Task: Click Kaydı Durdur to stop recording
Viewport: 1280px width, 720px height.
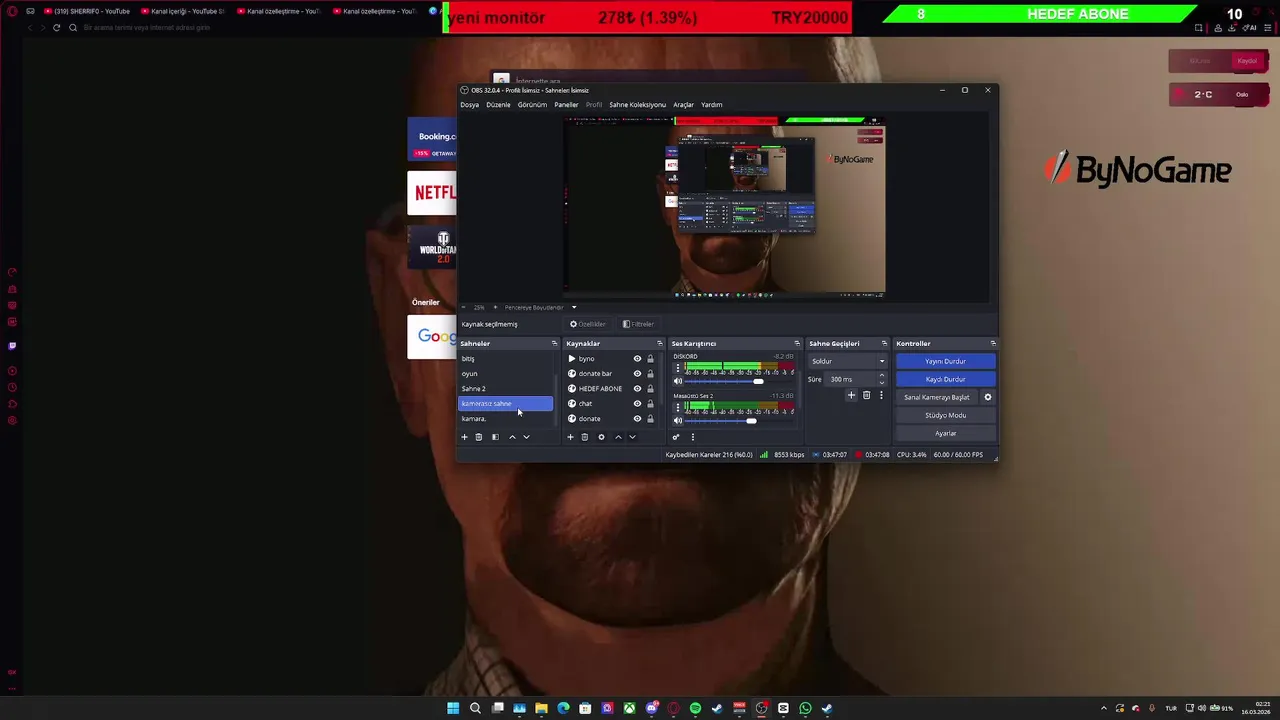Action: click(x=945, y=379)
